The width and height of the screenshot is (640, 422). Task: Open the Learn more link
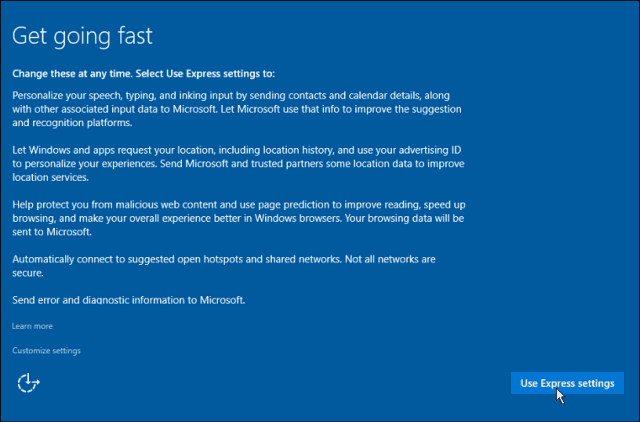click(32, 326)
